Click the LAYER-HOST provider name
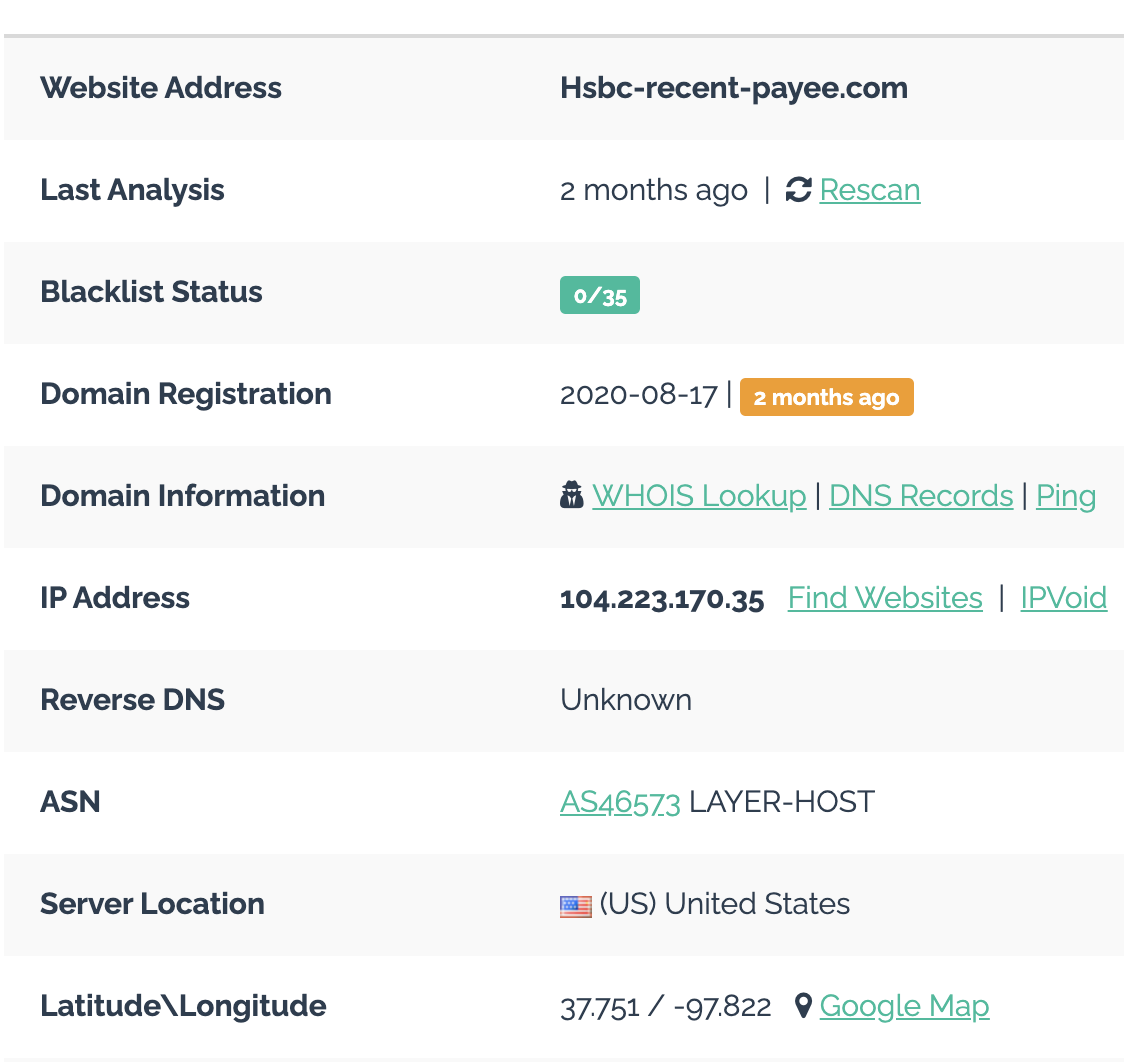Viewport: 1124px width, 1062px height. coord(782,802)
